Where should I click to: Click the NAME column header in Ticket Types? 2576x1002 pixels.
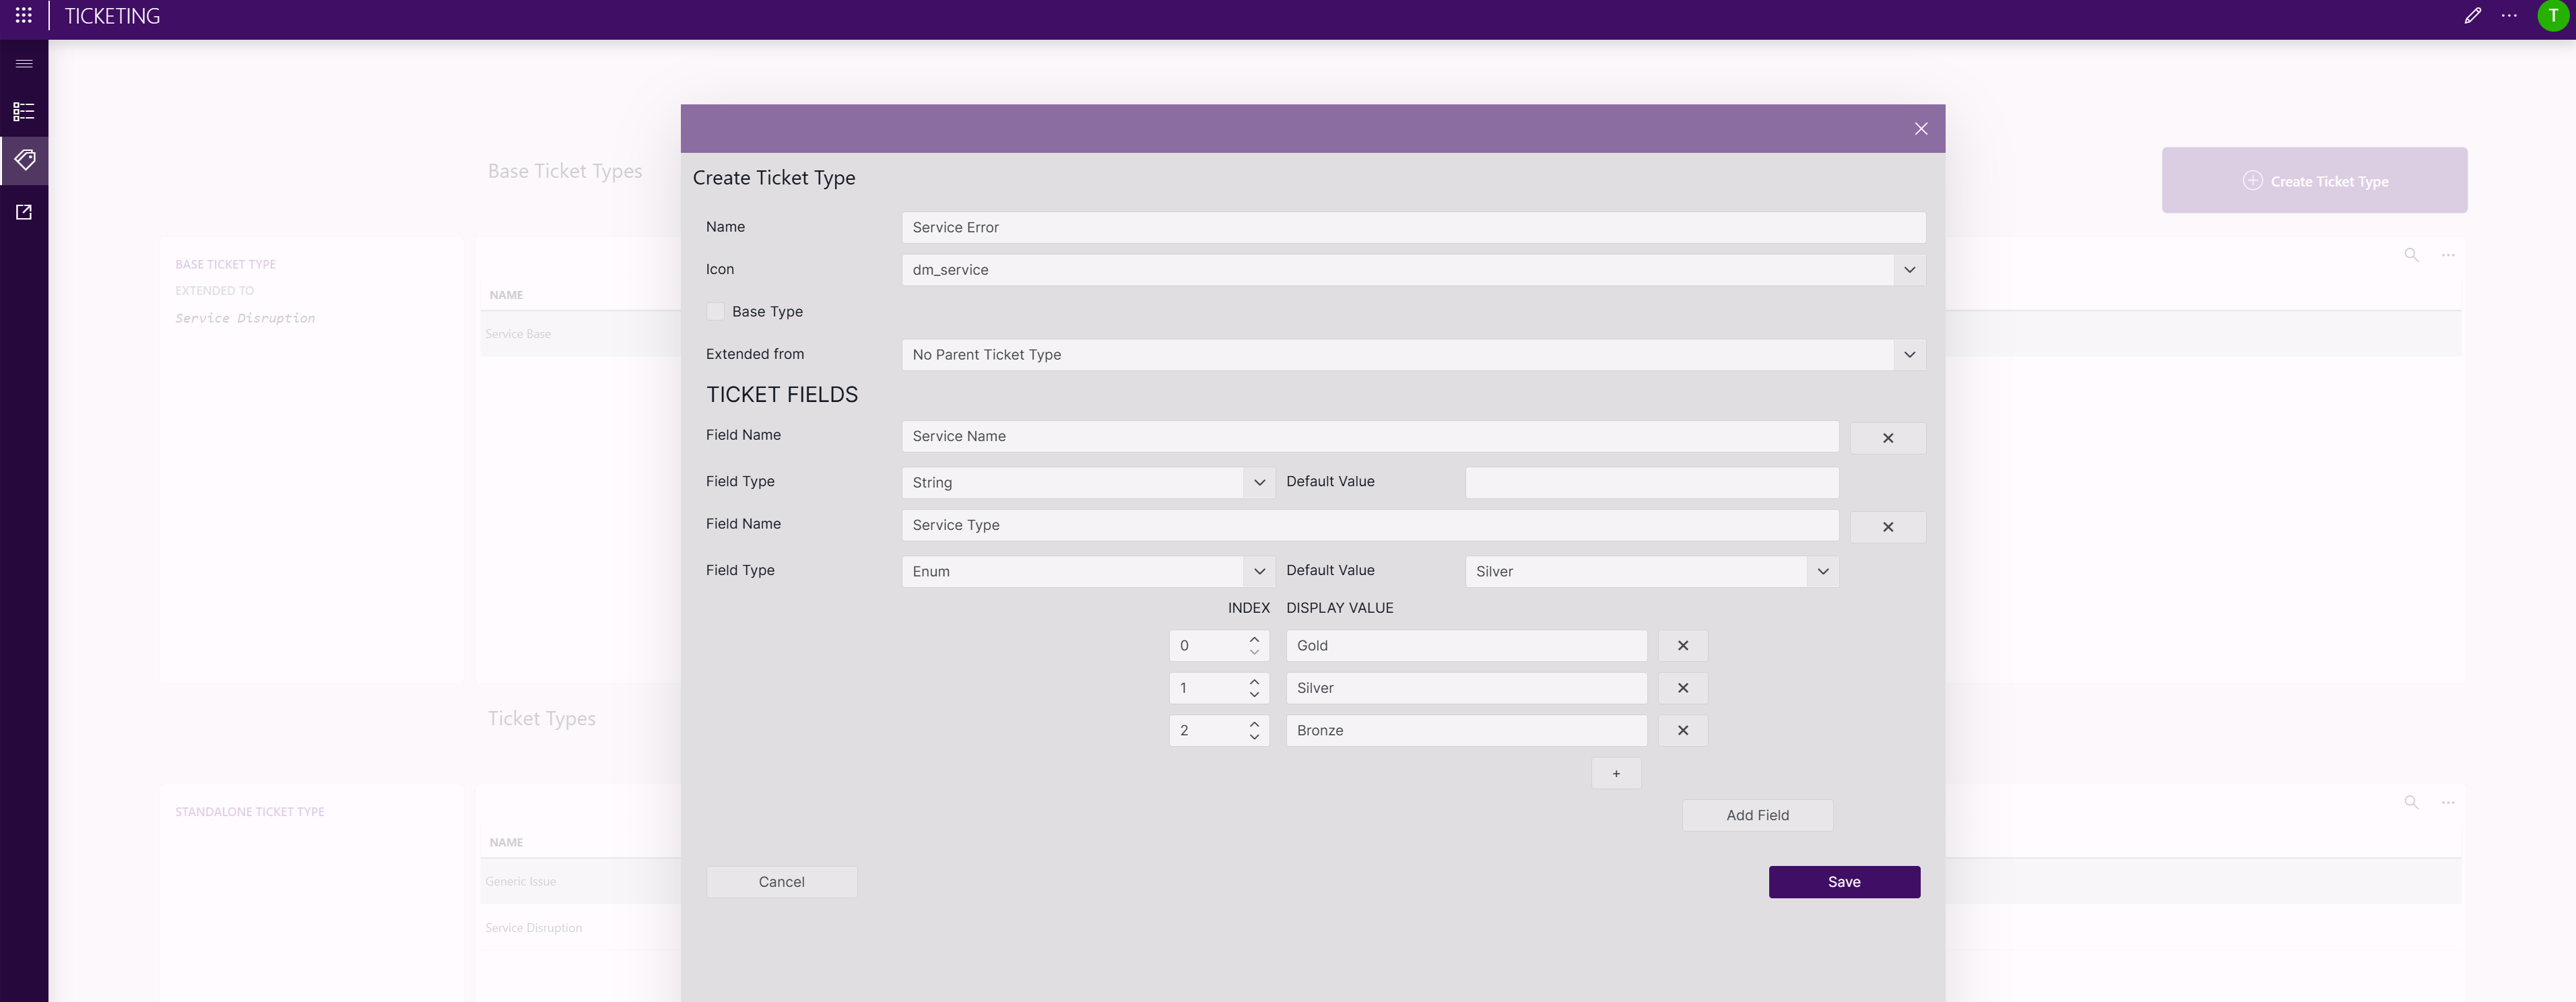tap(506, 842)
